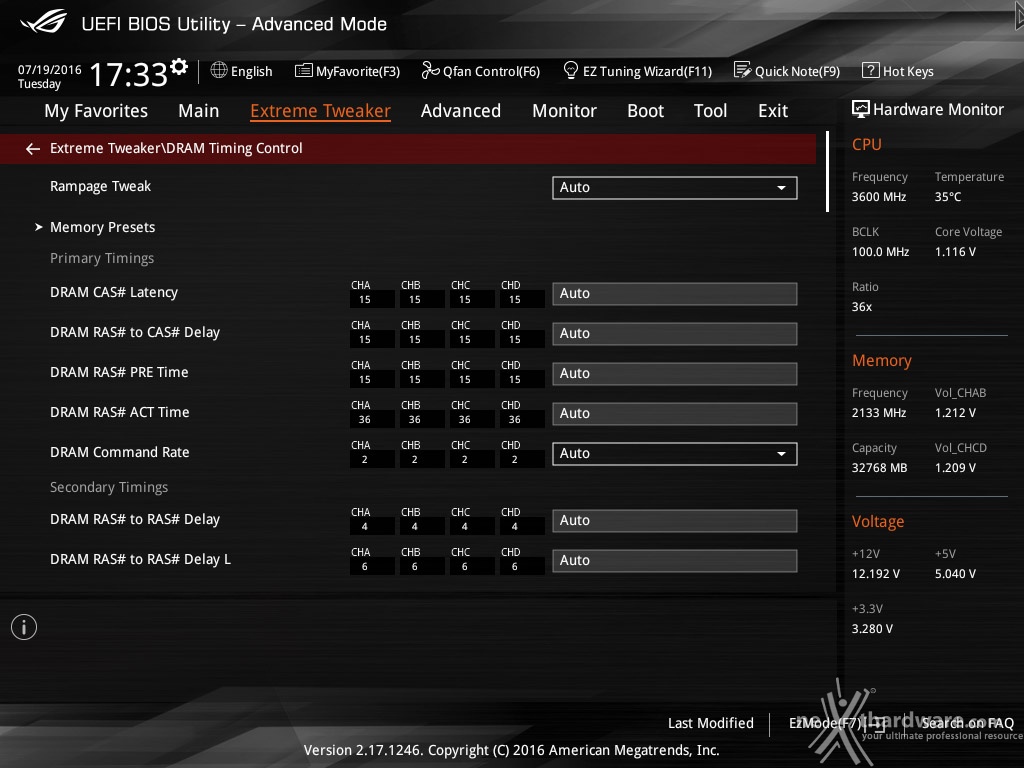Click the Extreme Tweaker\DRAM Timing Control breadcrumb
Image resolution: width=1024 pixels, height=768 pixels.
coord(176,148)
